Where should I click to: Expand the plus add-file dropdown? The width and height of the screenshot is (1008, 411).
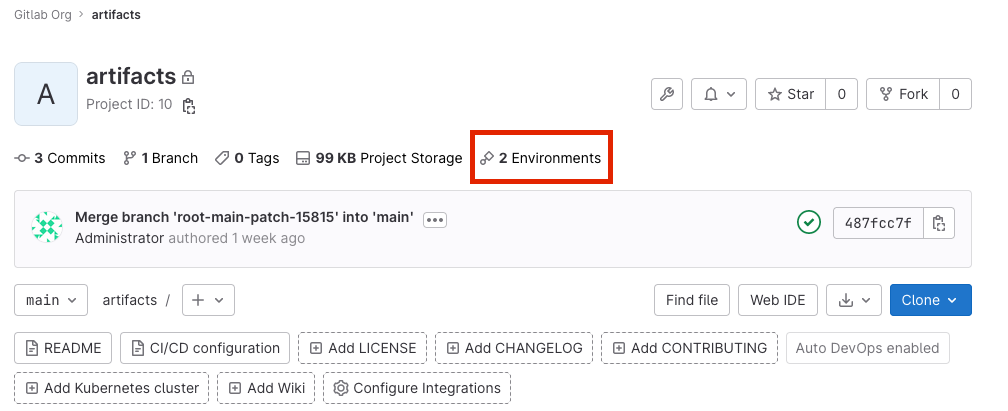coord(208,300)
